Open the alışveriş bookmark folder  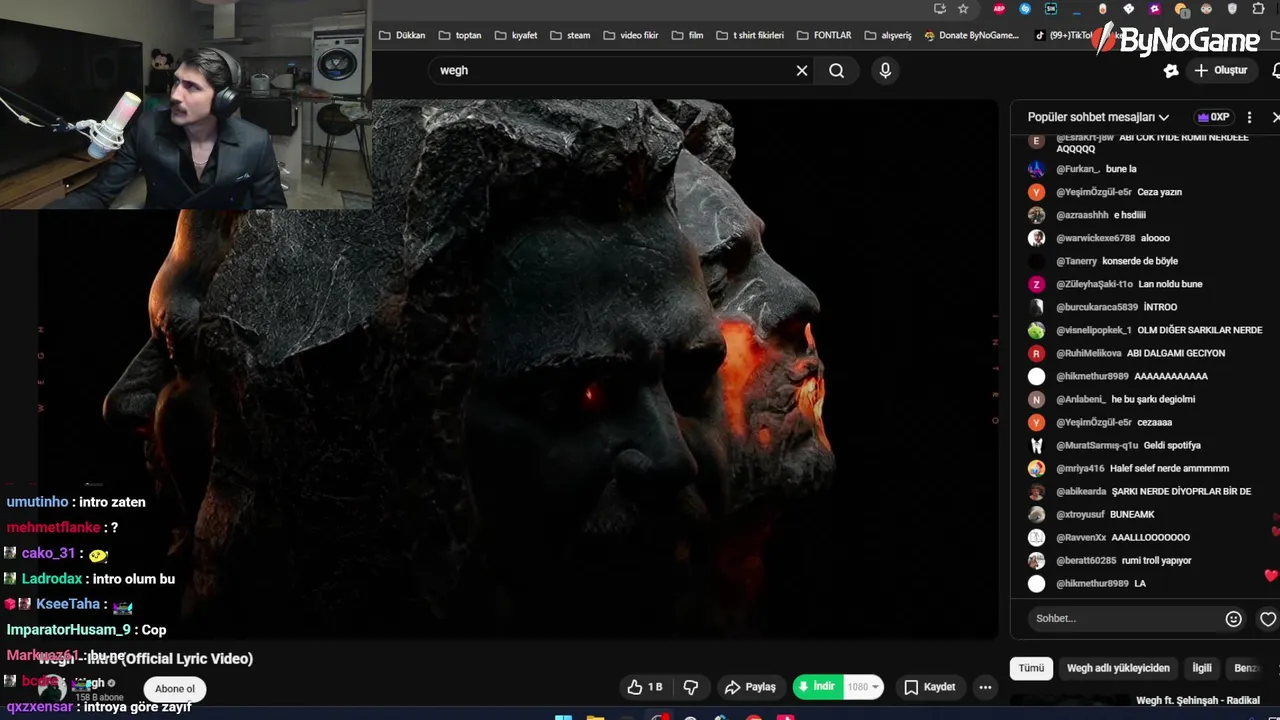point(888,35)
